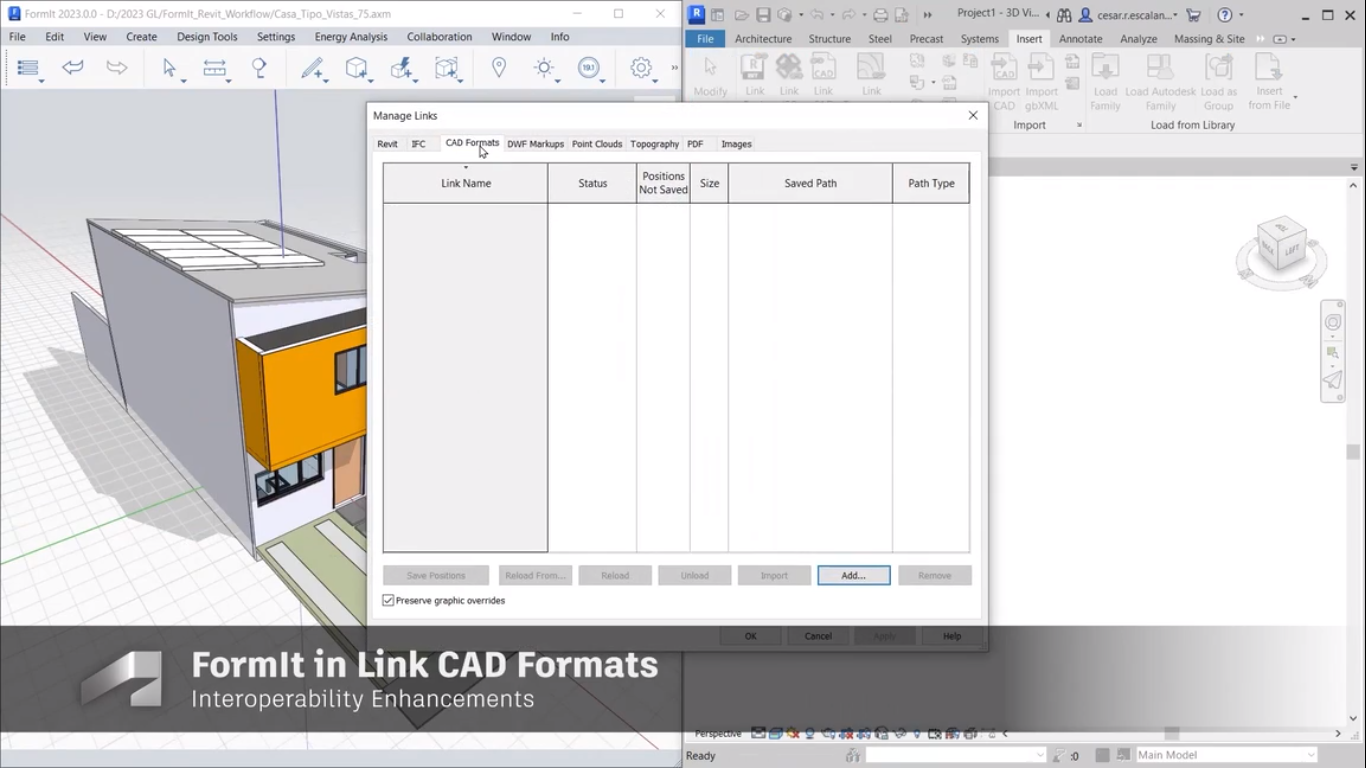Select the FormIt tape/lasso pin tool icon

click(x=259, y=67)
